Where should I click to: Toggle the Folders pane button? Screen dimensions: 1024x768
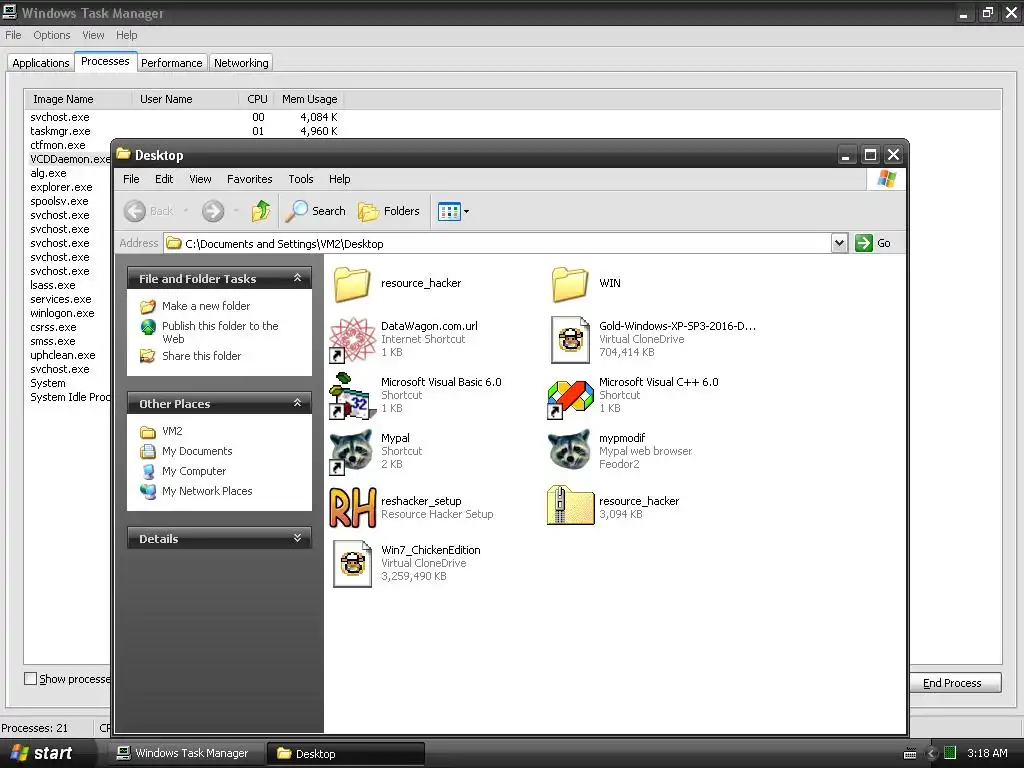(x=389, y=211)
